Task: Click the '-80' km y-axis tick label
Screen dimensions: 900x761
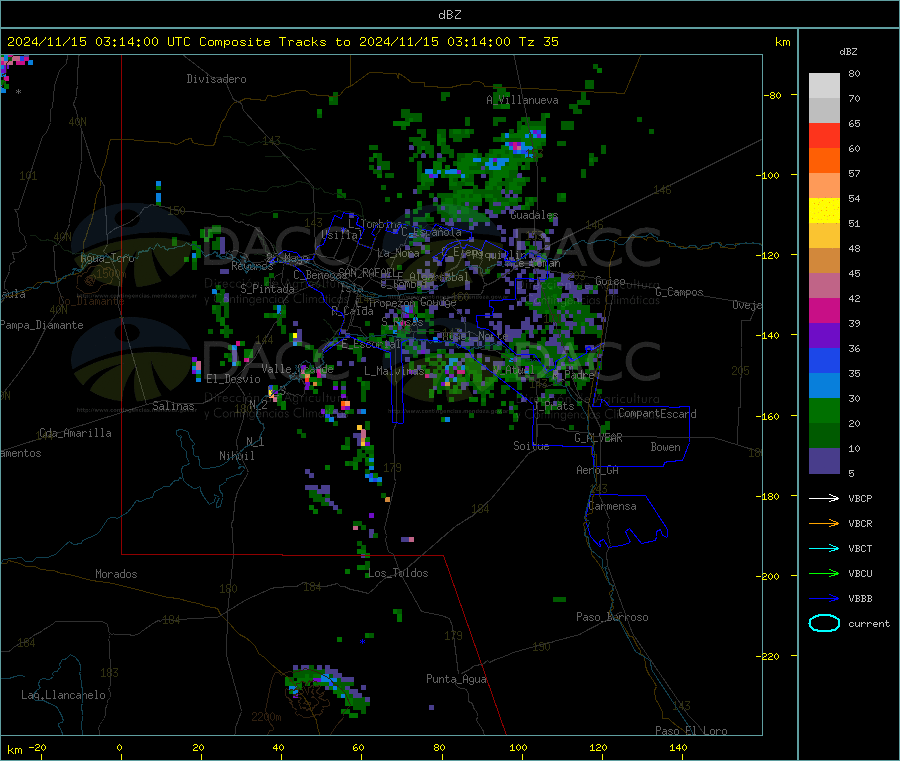Action: (773, 95)
